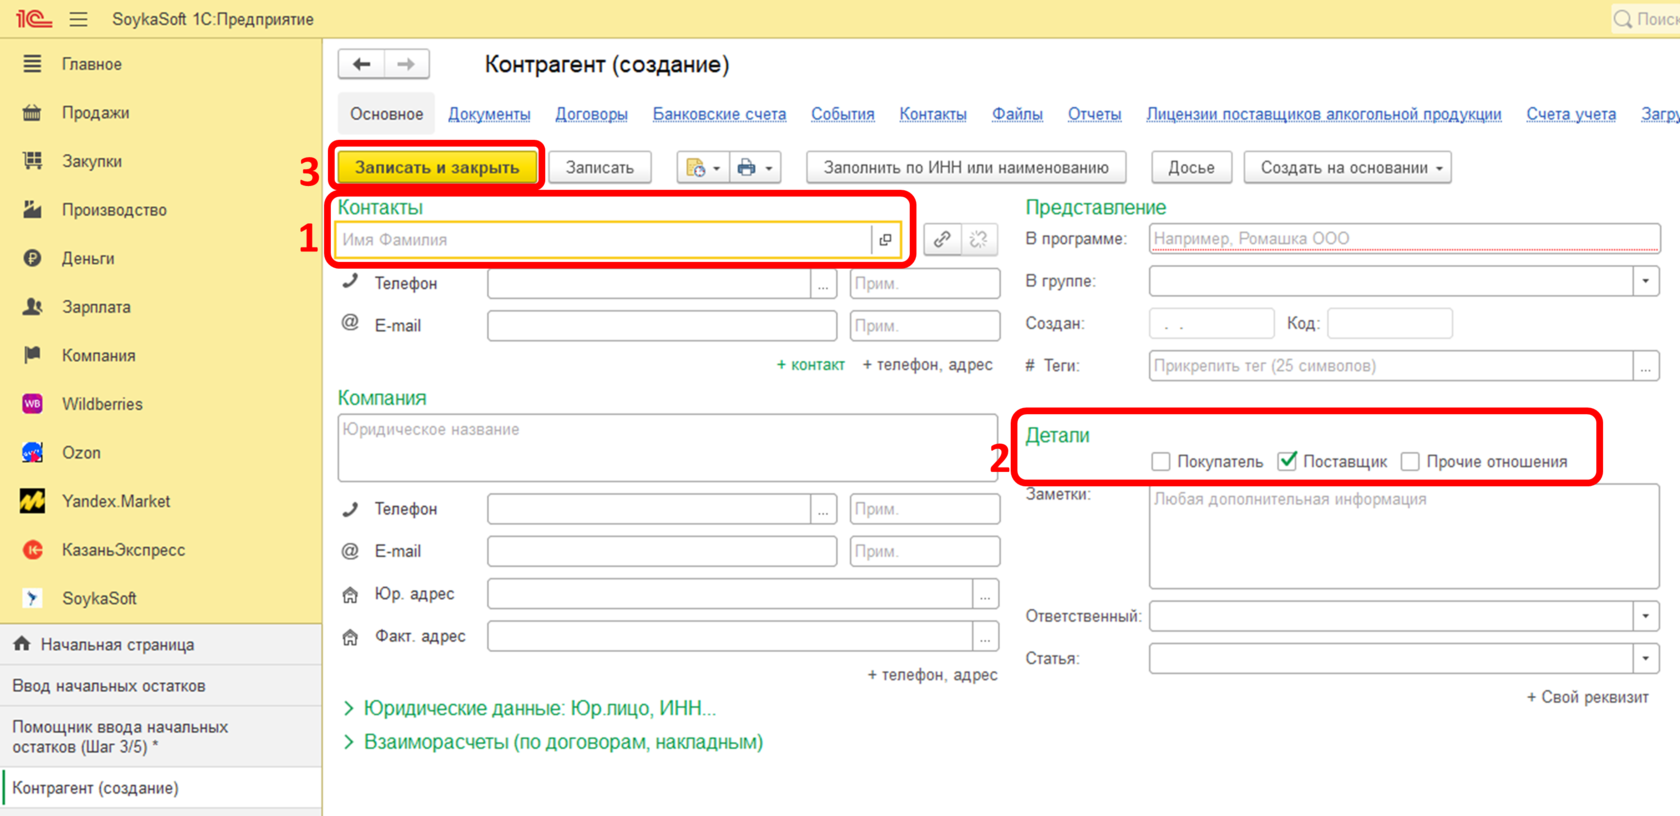Open the Файлы tab
Image resolution: width=1680 pixels, height=816 pixels.
pyautogui.click(x=1017, y=114)
